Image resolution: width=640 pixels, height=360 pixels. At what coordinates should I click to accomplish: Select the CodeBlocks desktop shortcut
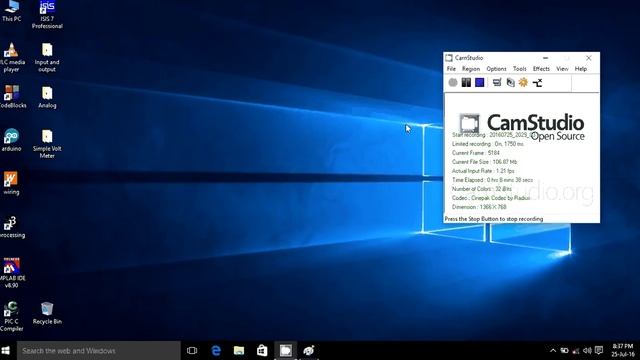click(12, 97)
